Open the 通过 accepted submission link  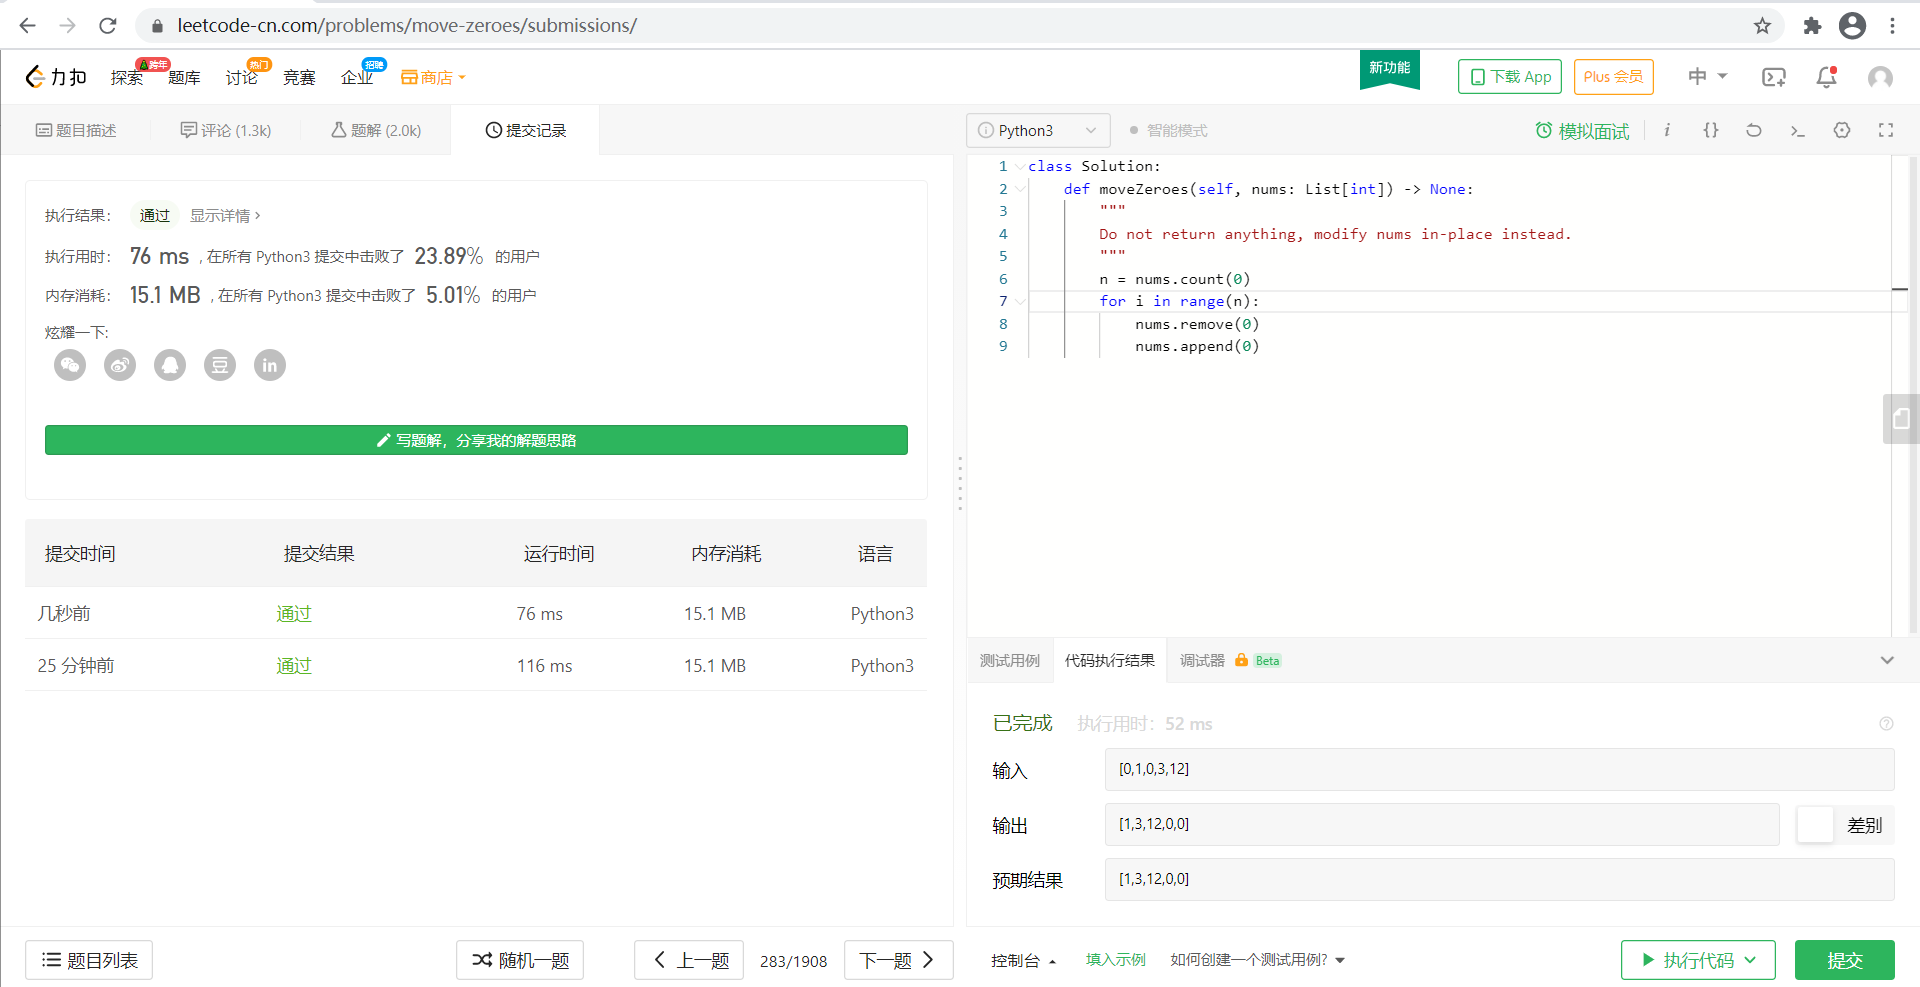[293, 613]
